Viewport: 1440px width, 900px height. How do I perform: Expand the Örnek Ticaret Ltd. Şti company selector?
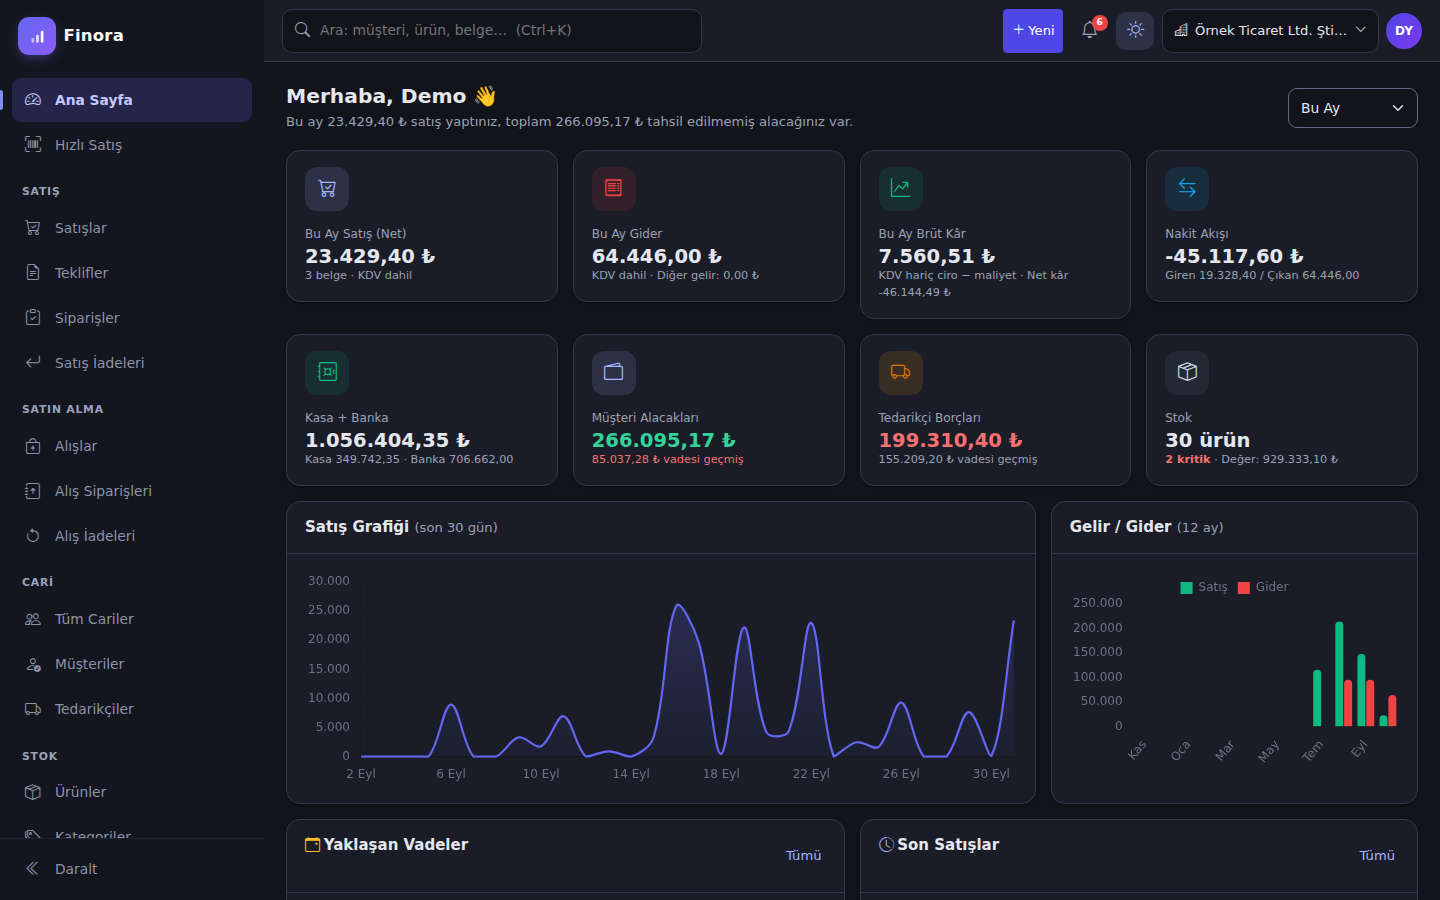[x=1270, y=31]
